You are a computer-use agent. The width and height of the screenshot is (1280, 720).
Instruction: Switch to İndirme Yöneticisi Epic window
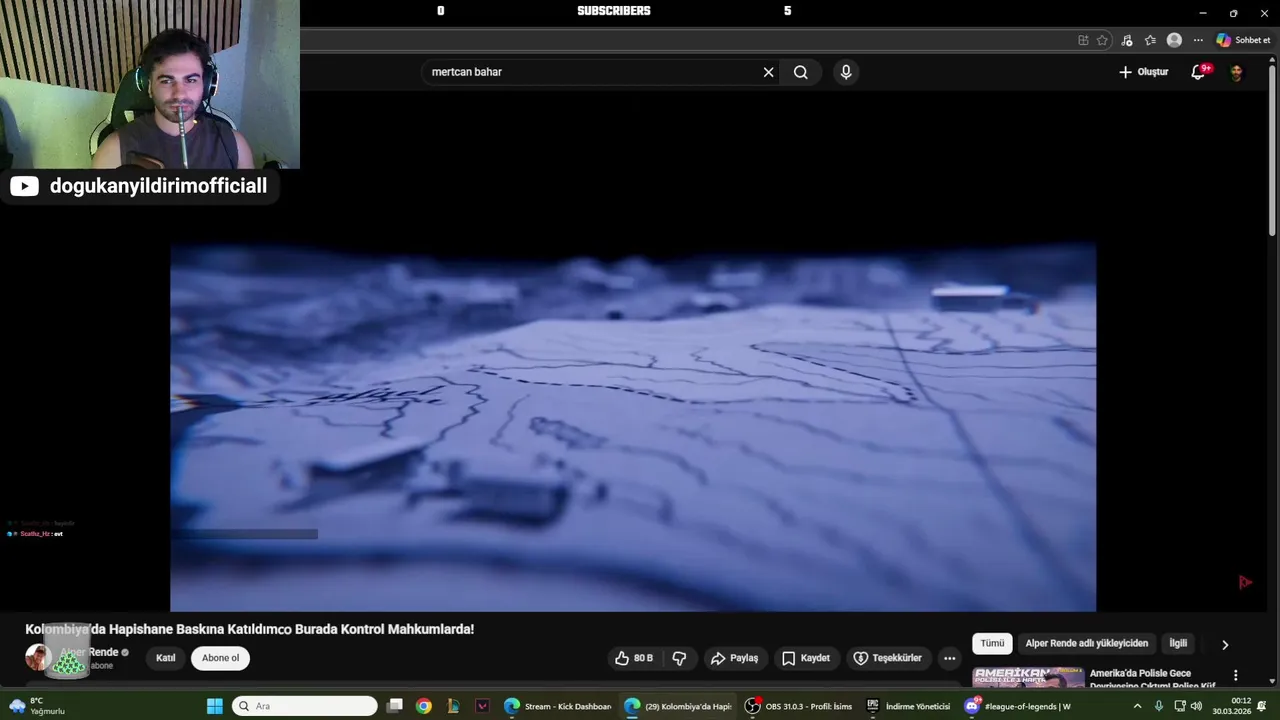coord(908,706)
